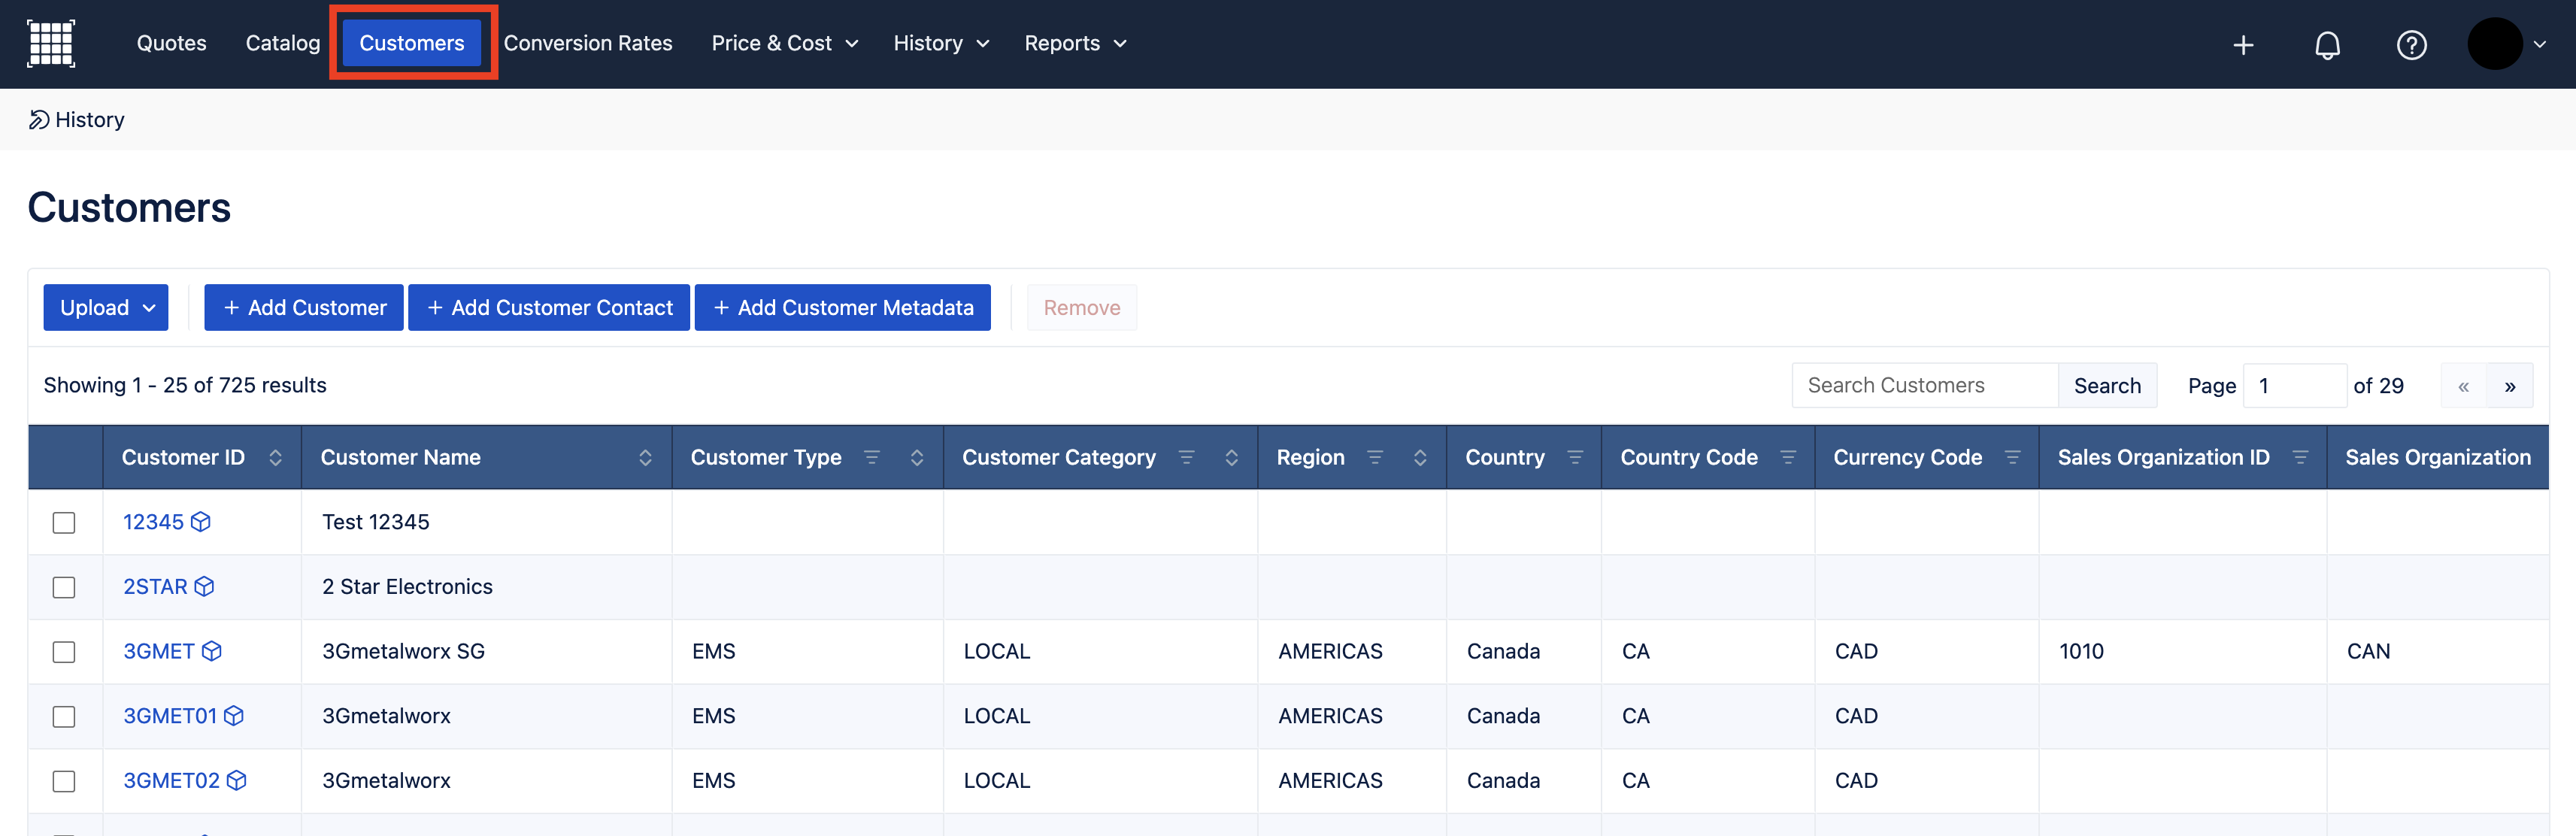Viewport: 2576px width, 836px height.
Task: Open the Country Code filter icon
Action: point(1788,457)
